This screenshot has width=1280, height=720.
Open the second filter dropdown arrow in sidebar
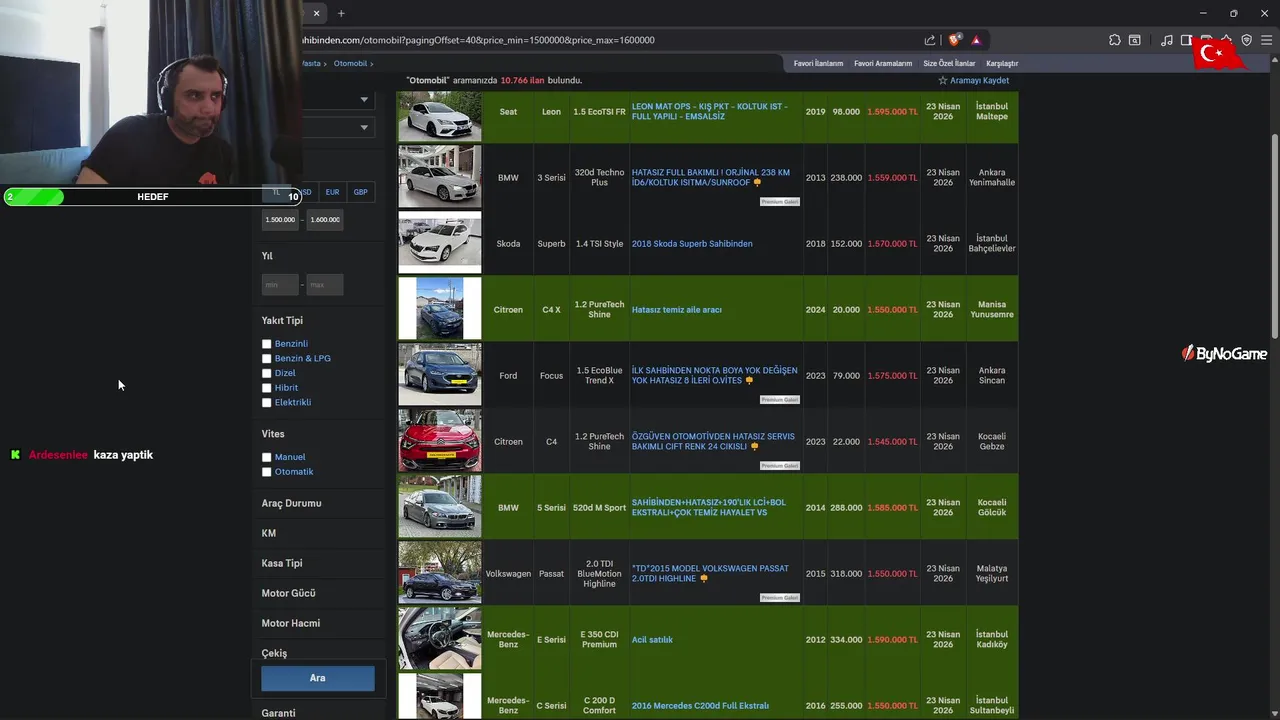364,127
